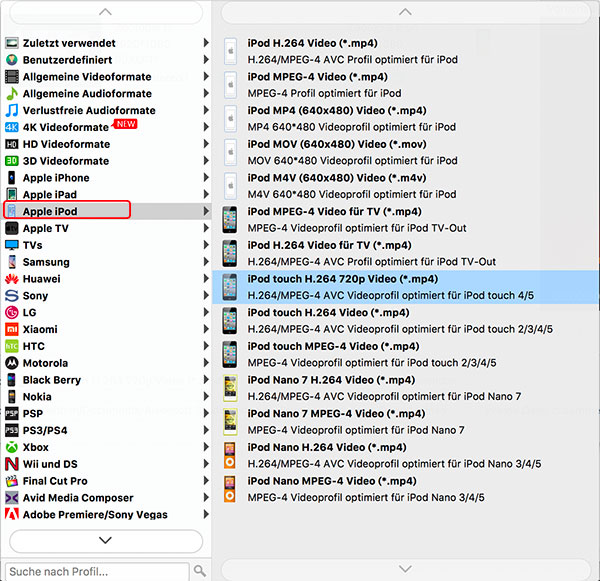Screen dimensions: 600x581
Task: Open the Benutzerdefiniert category
Action: coord(106,60)
